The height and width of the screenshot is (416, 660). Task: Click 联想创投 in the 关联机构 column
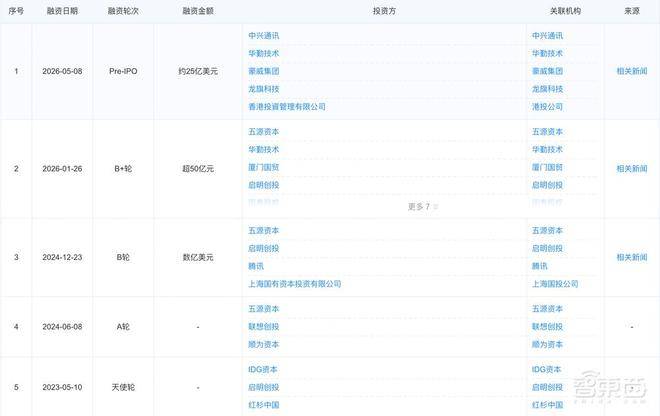(x=547, y=327)
